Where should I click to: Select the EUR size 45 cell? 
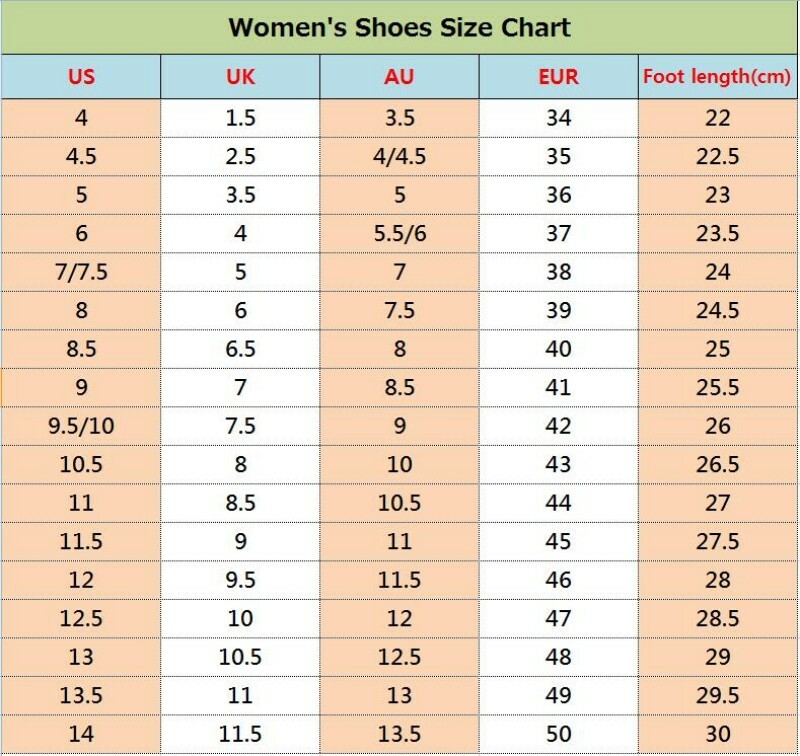click(559, 541)
